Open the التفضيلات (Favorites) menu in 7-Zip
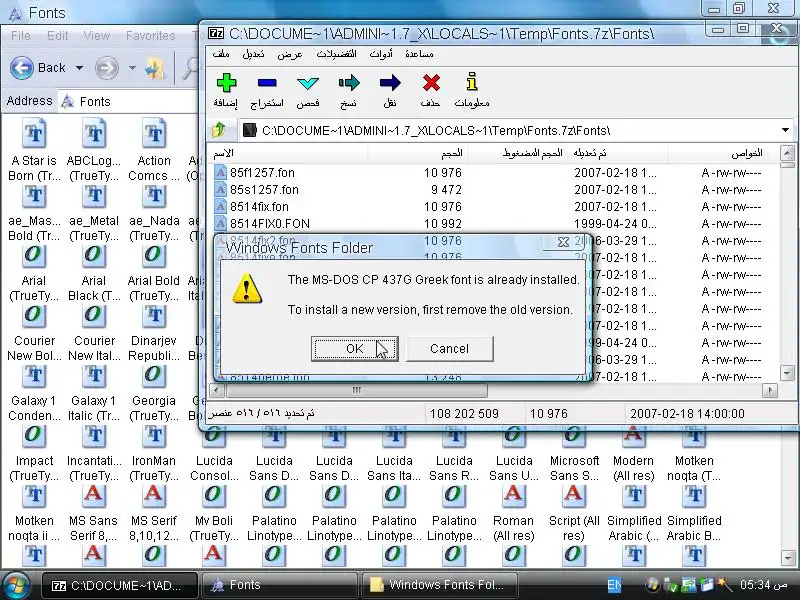The image size is (800, 600). click(x=336, y=54)
